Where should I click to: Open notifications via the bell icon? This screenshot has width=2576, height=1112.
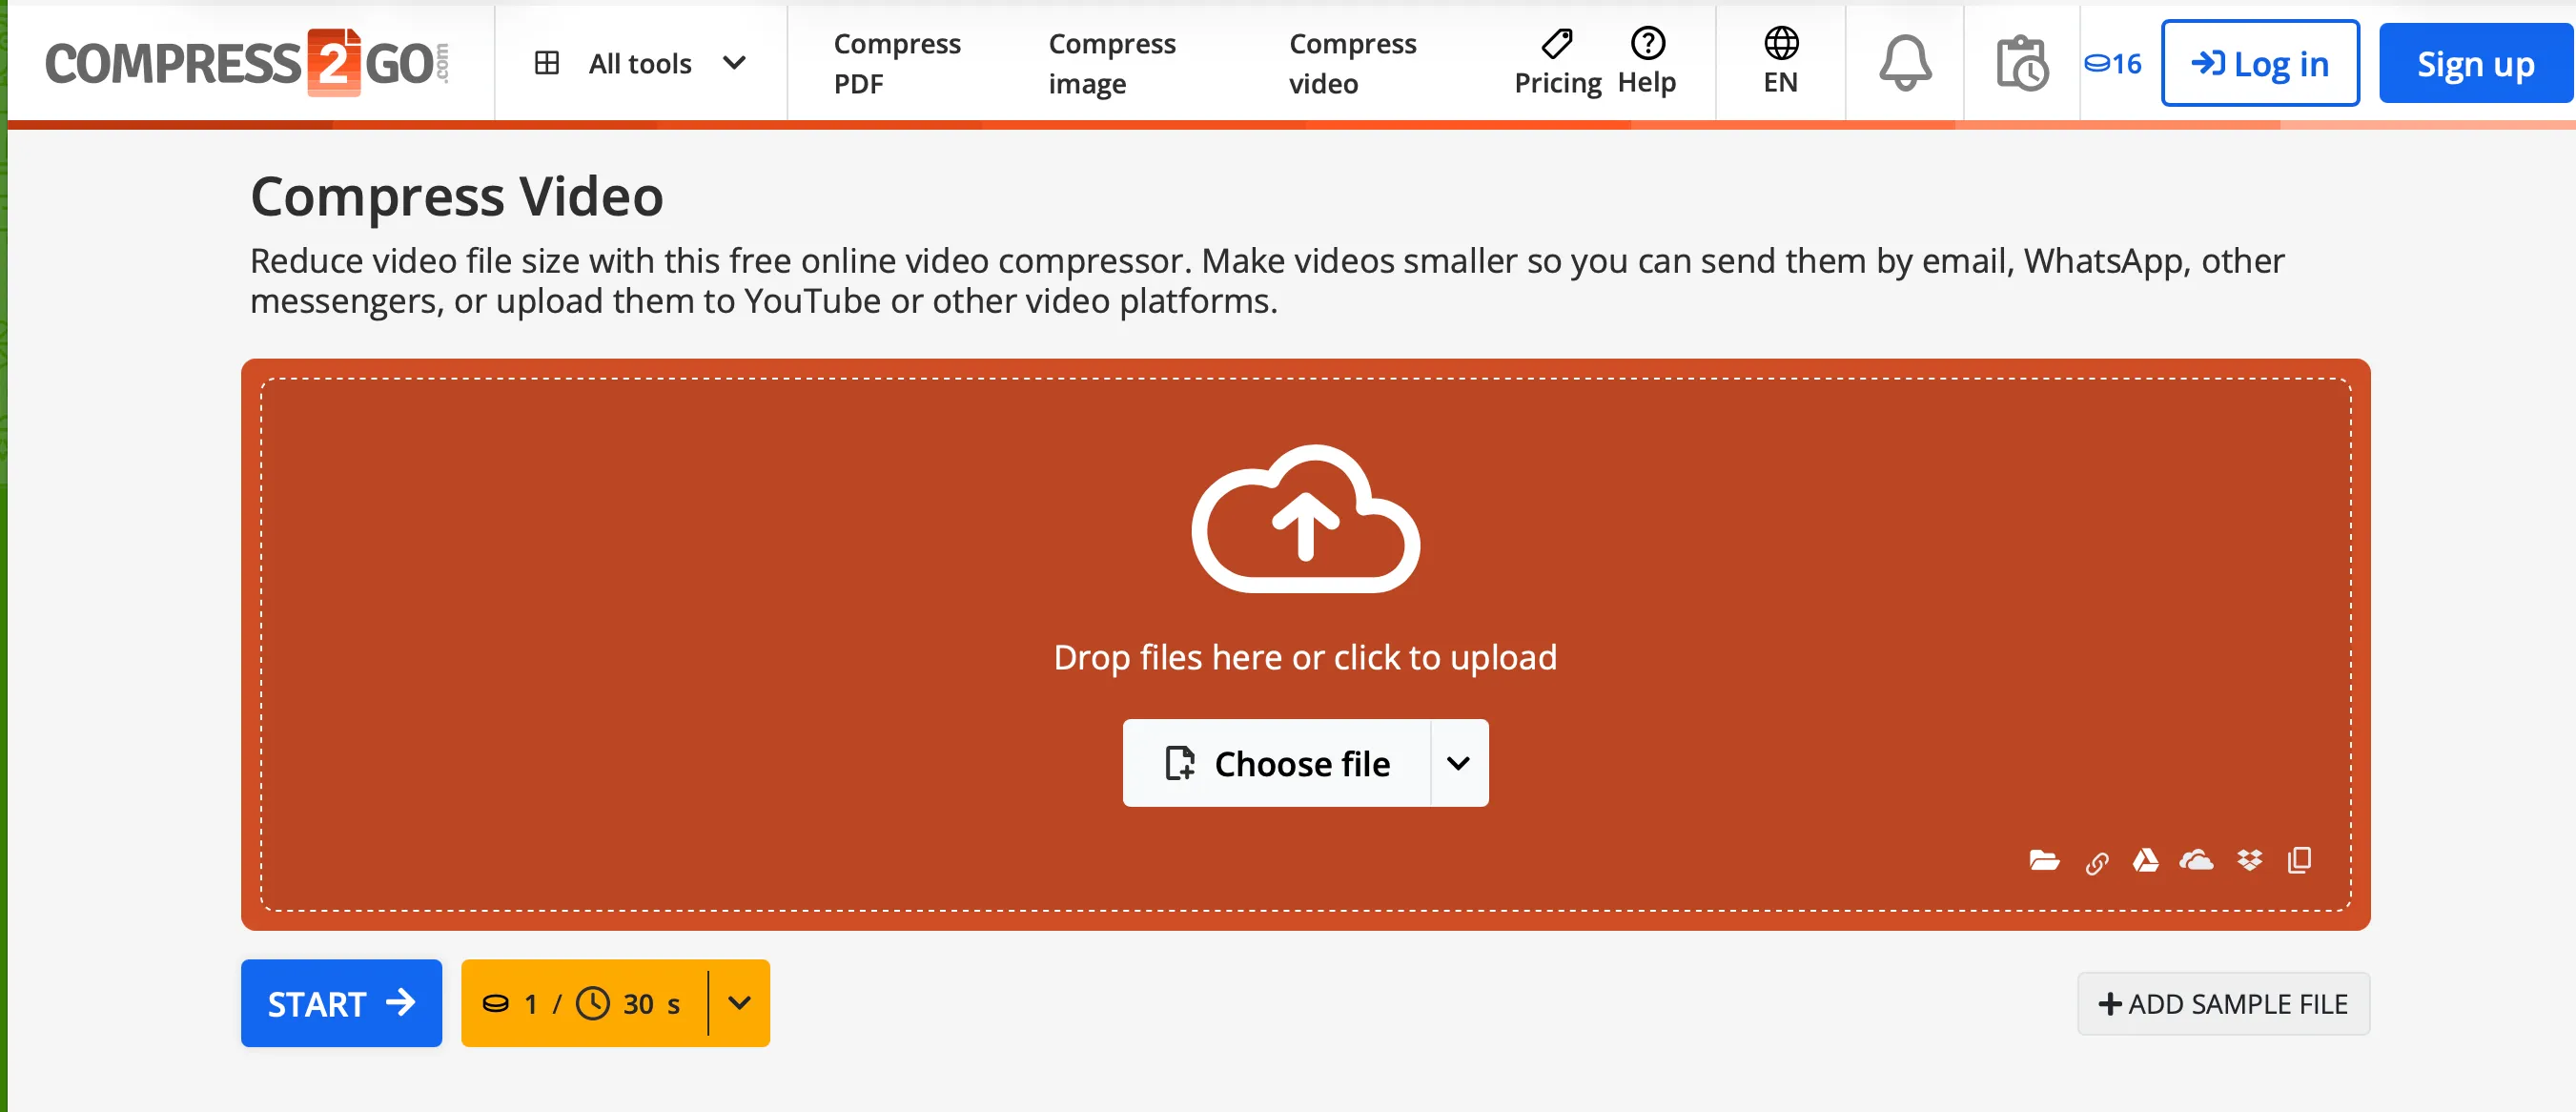tap(1903, 62)
